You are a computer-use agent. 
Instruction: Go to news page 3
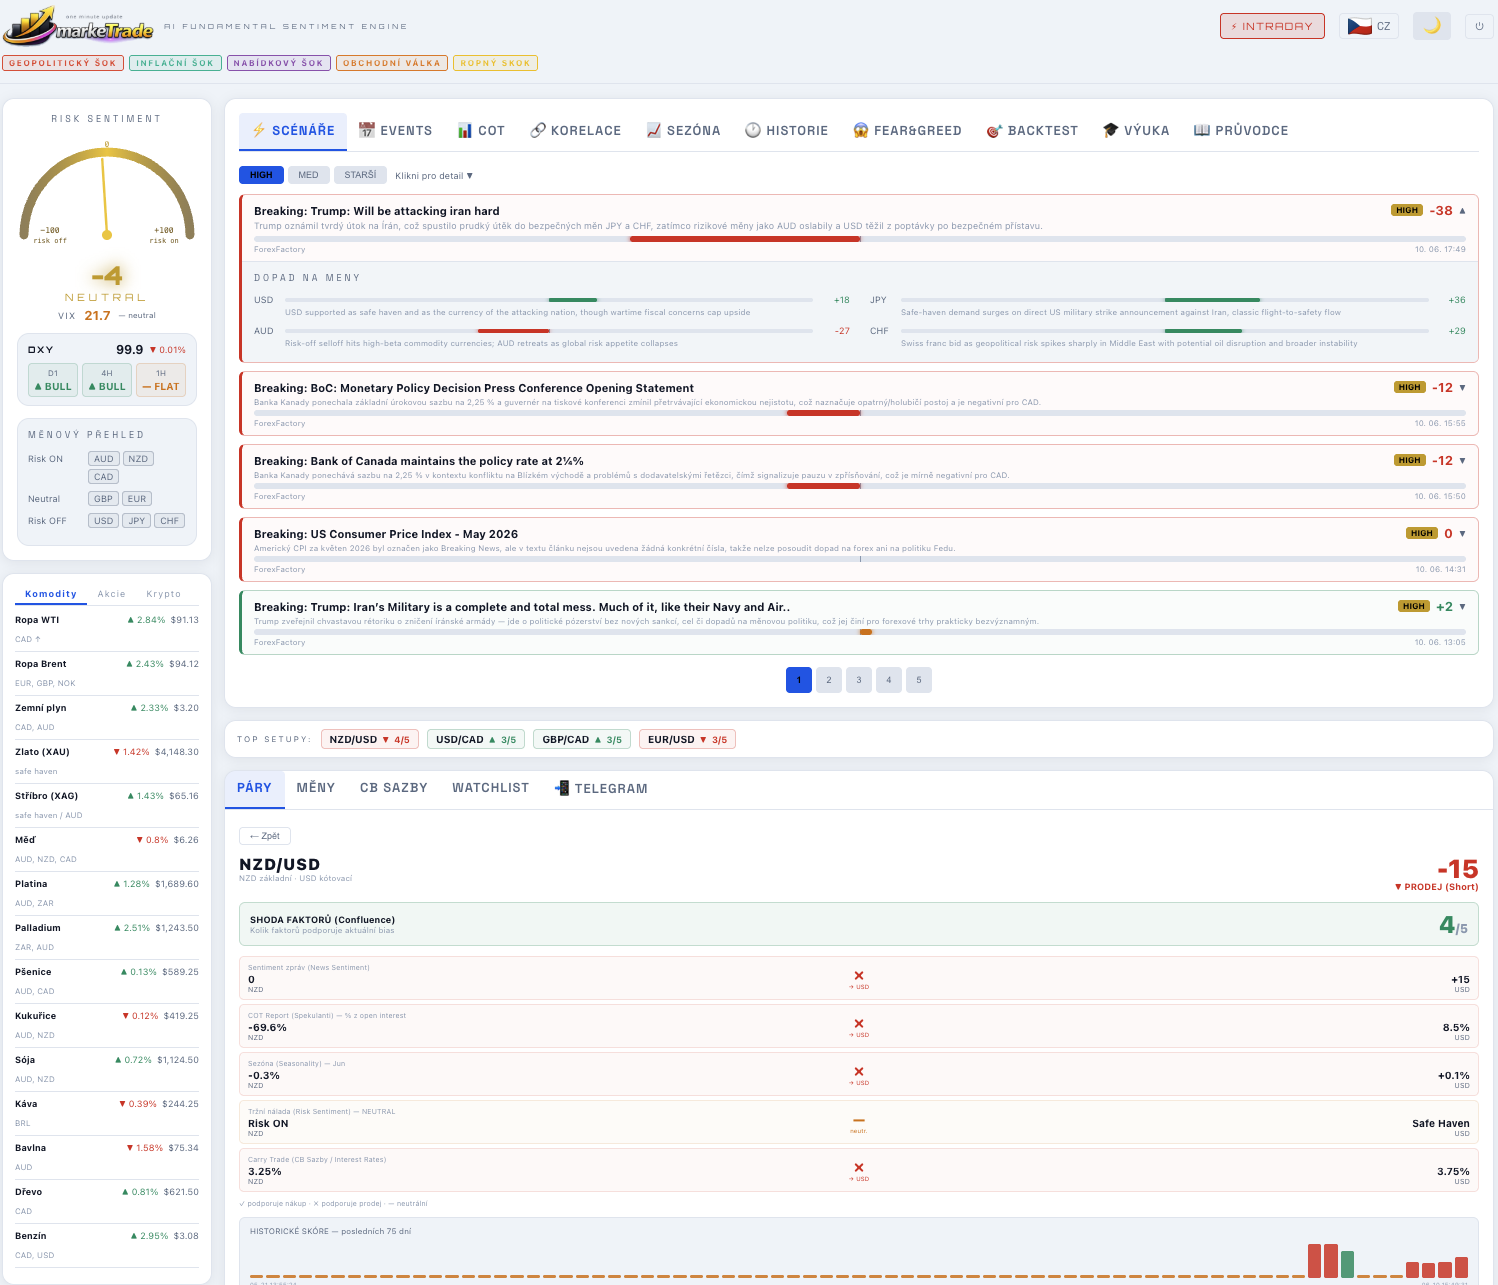(859, 680)
